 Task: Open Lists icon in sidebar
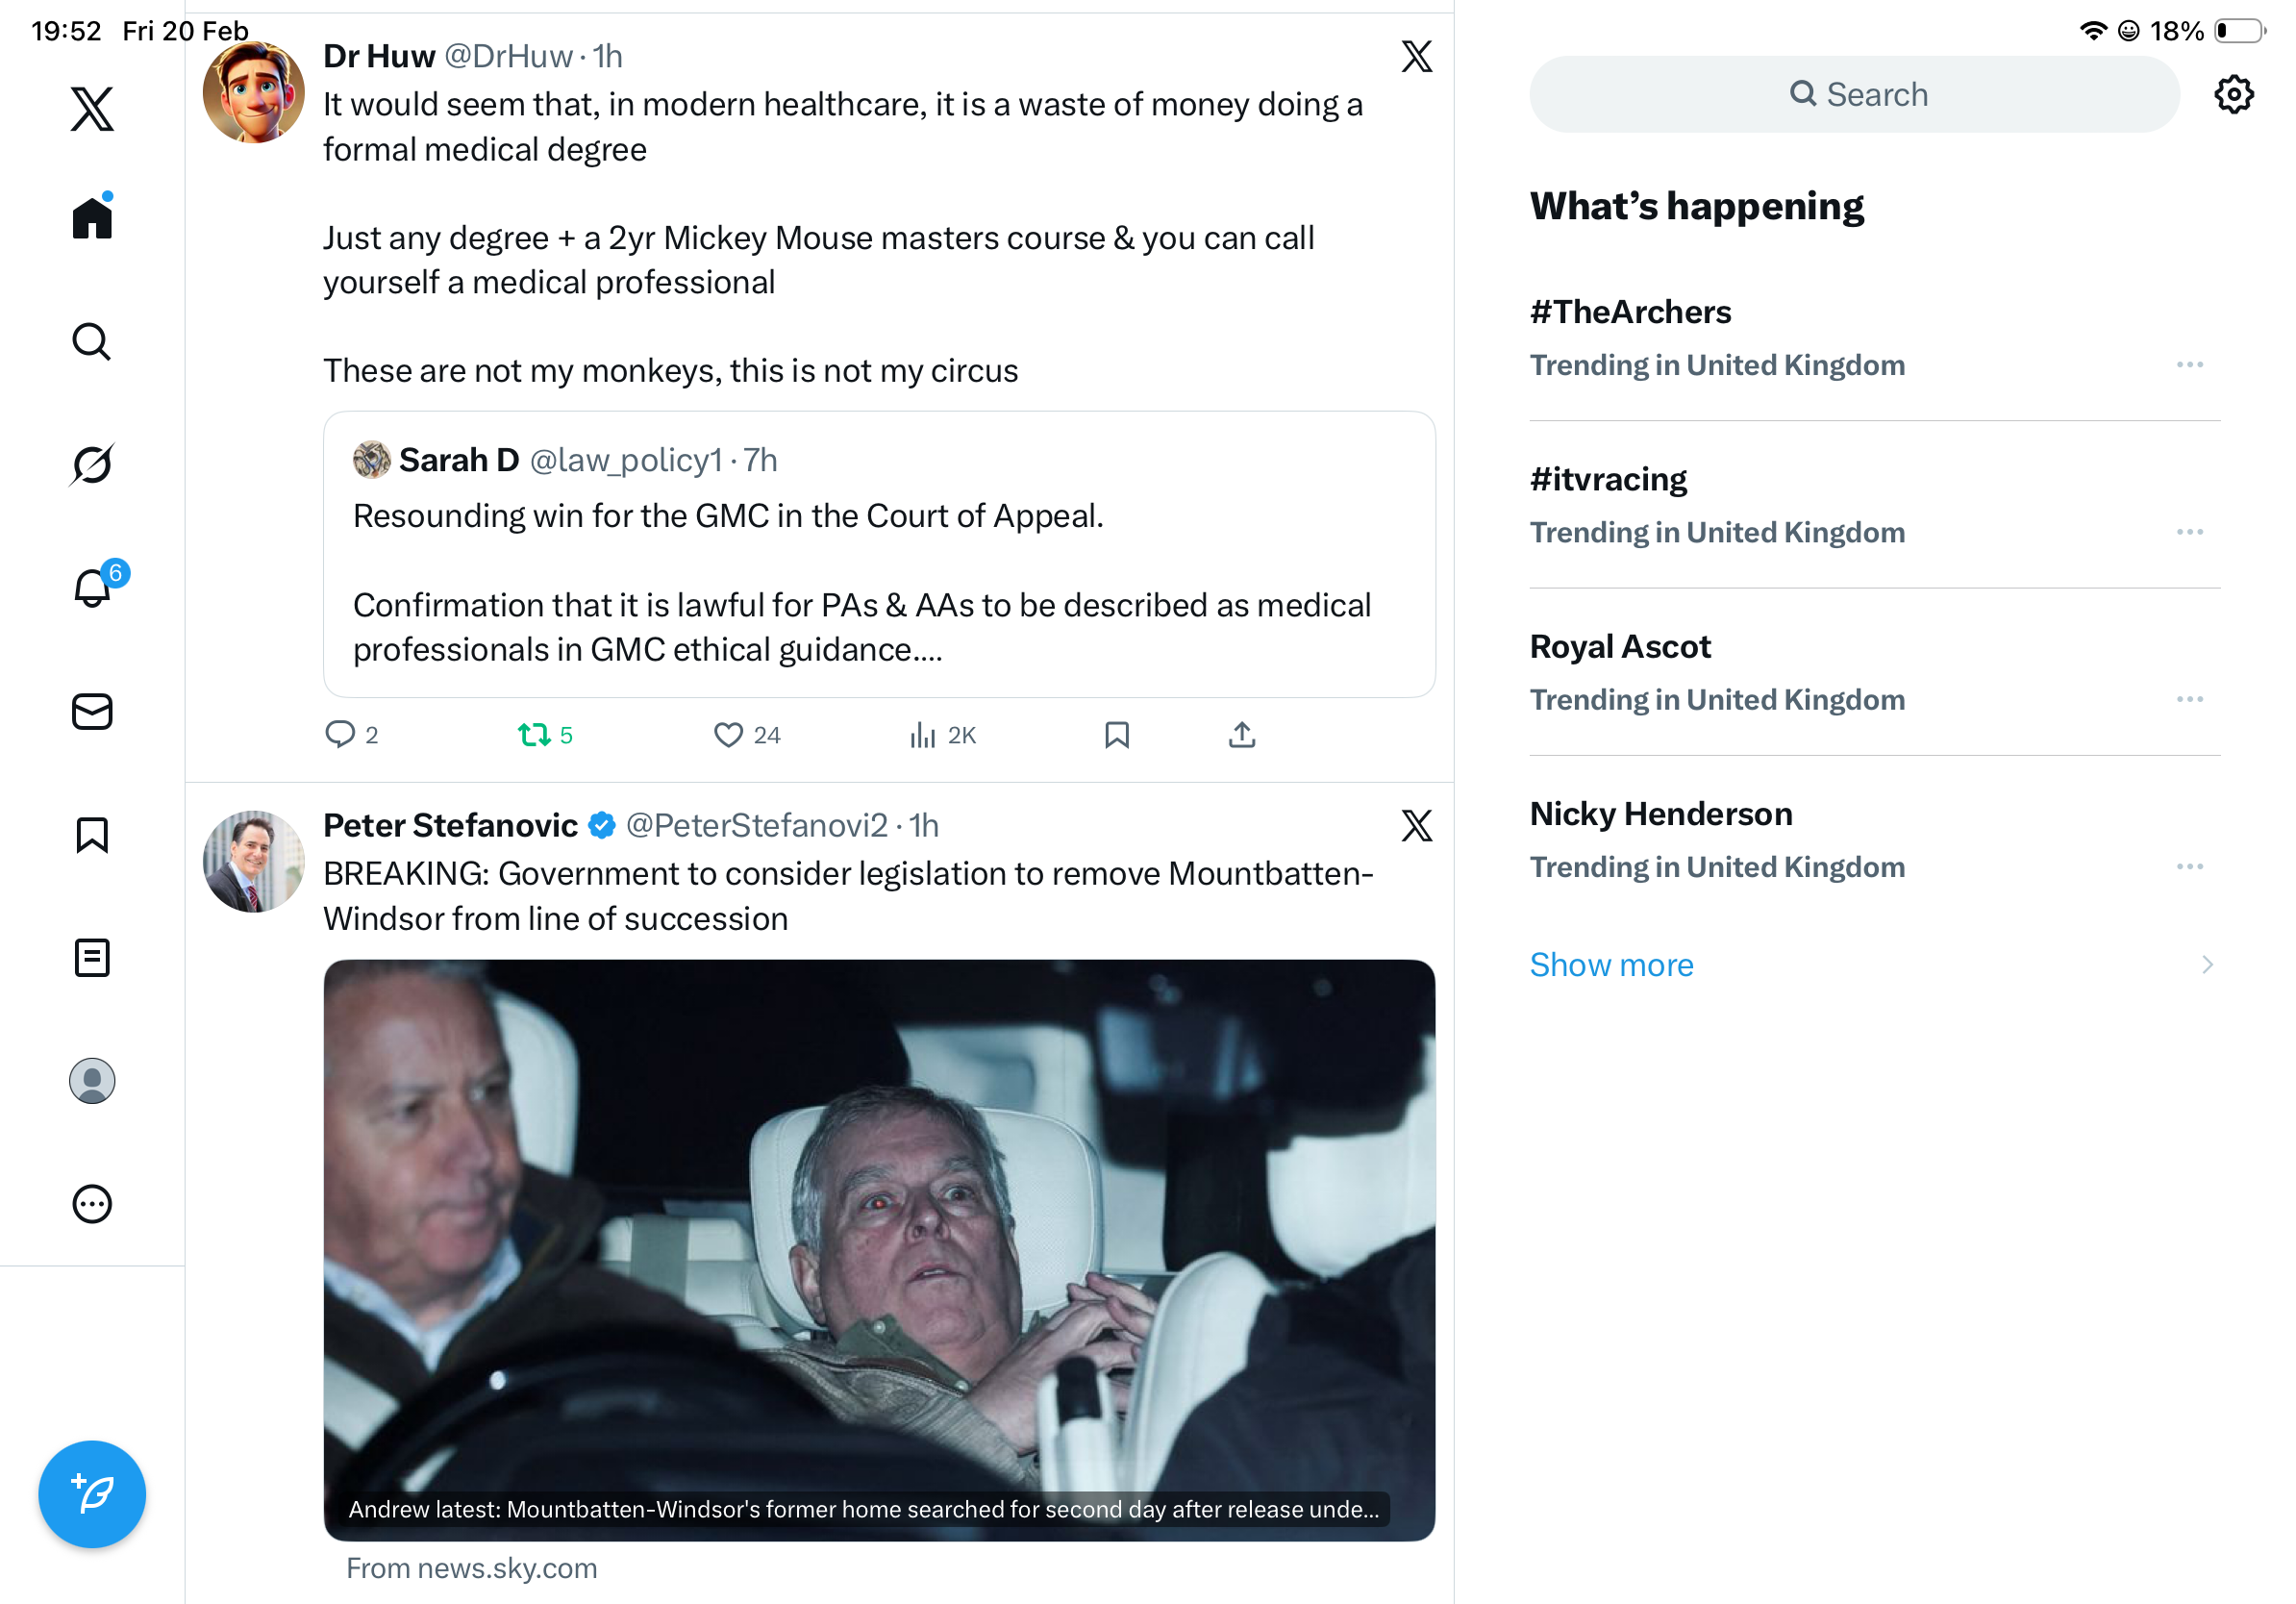click(x=92, y=958)
